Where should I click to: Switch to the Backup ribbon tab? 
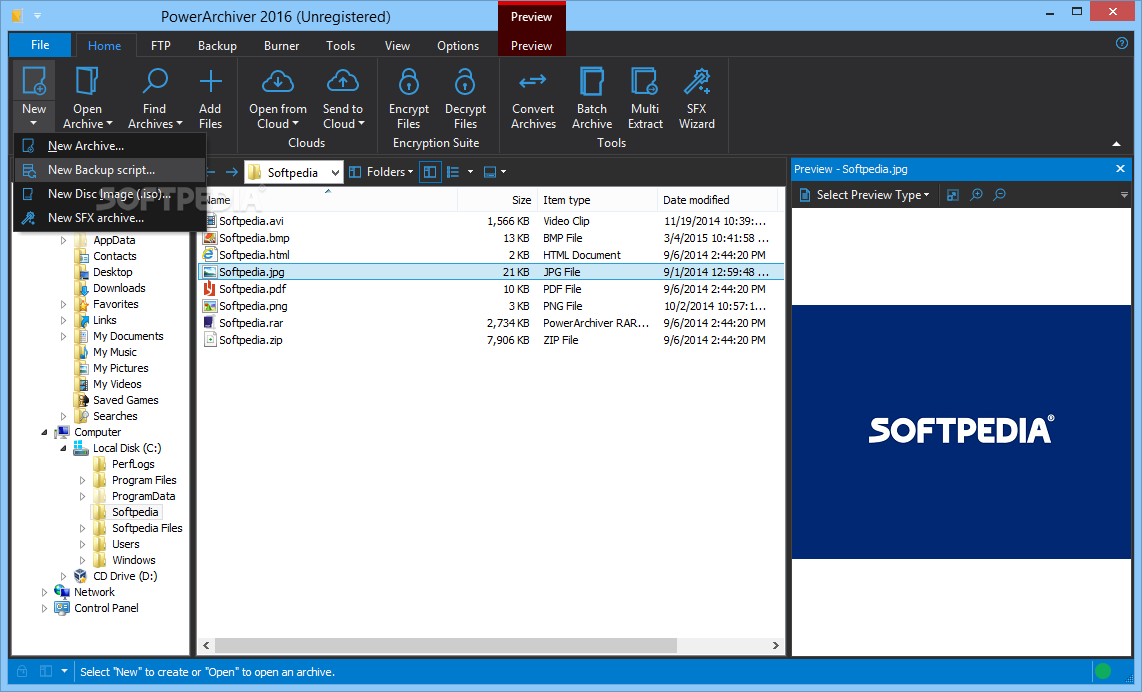point(217,45)
